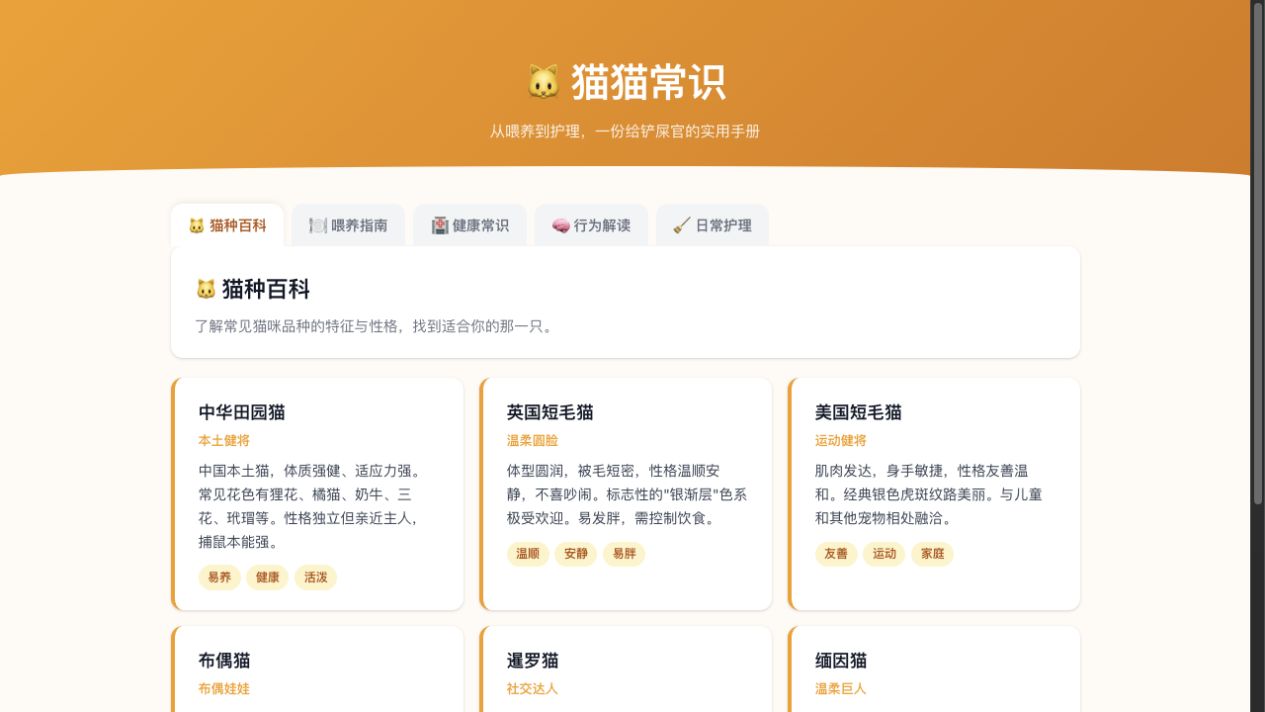
Task: Click the 猫猫常识 page title
Action: click(x=648, y=82)
